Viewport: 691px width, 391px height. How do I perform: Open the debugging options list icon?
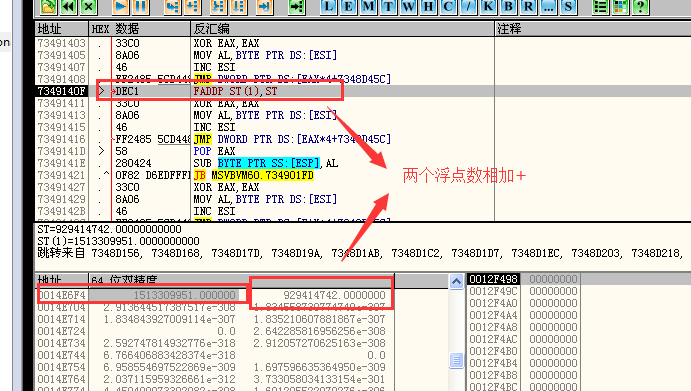(x=600, y=7)
